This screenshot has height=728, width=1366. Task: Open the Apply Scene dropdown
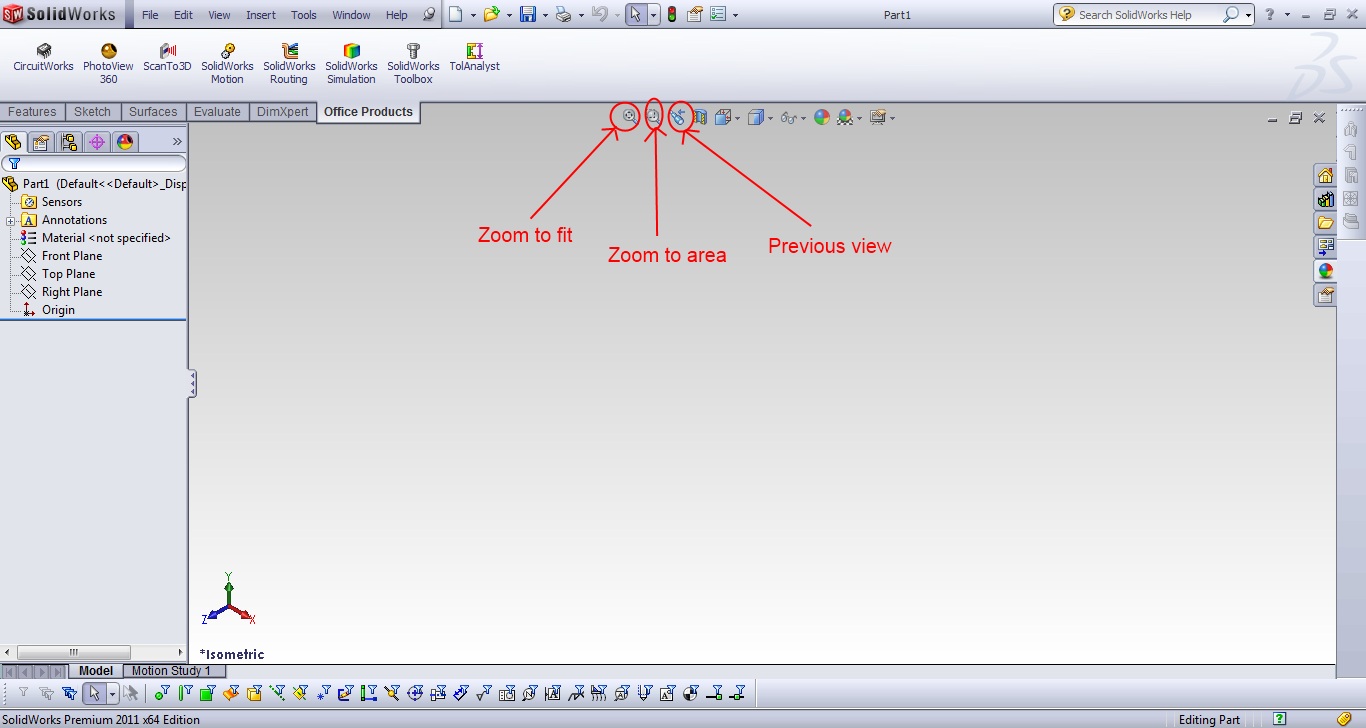pos(860,118)
